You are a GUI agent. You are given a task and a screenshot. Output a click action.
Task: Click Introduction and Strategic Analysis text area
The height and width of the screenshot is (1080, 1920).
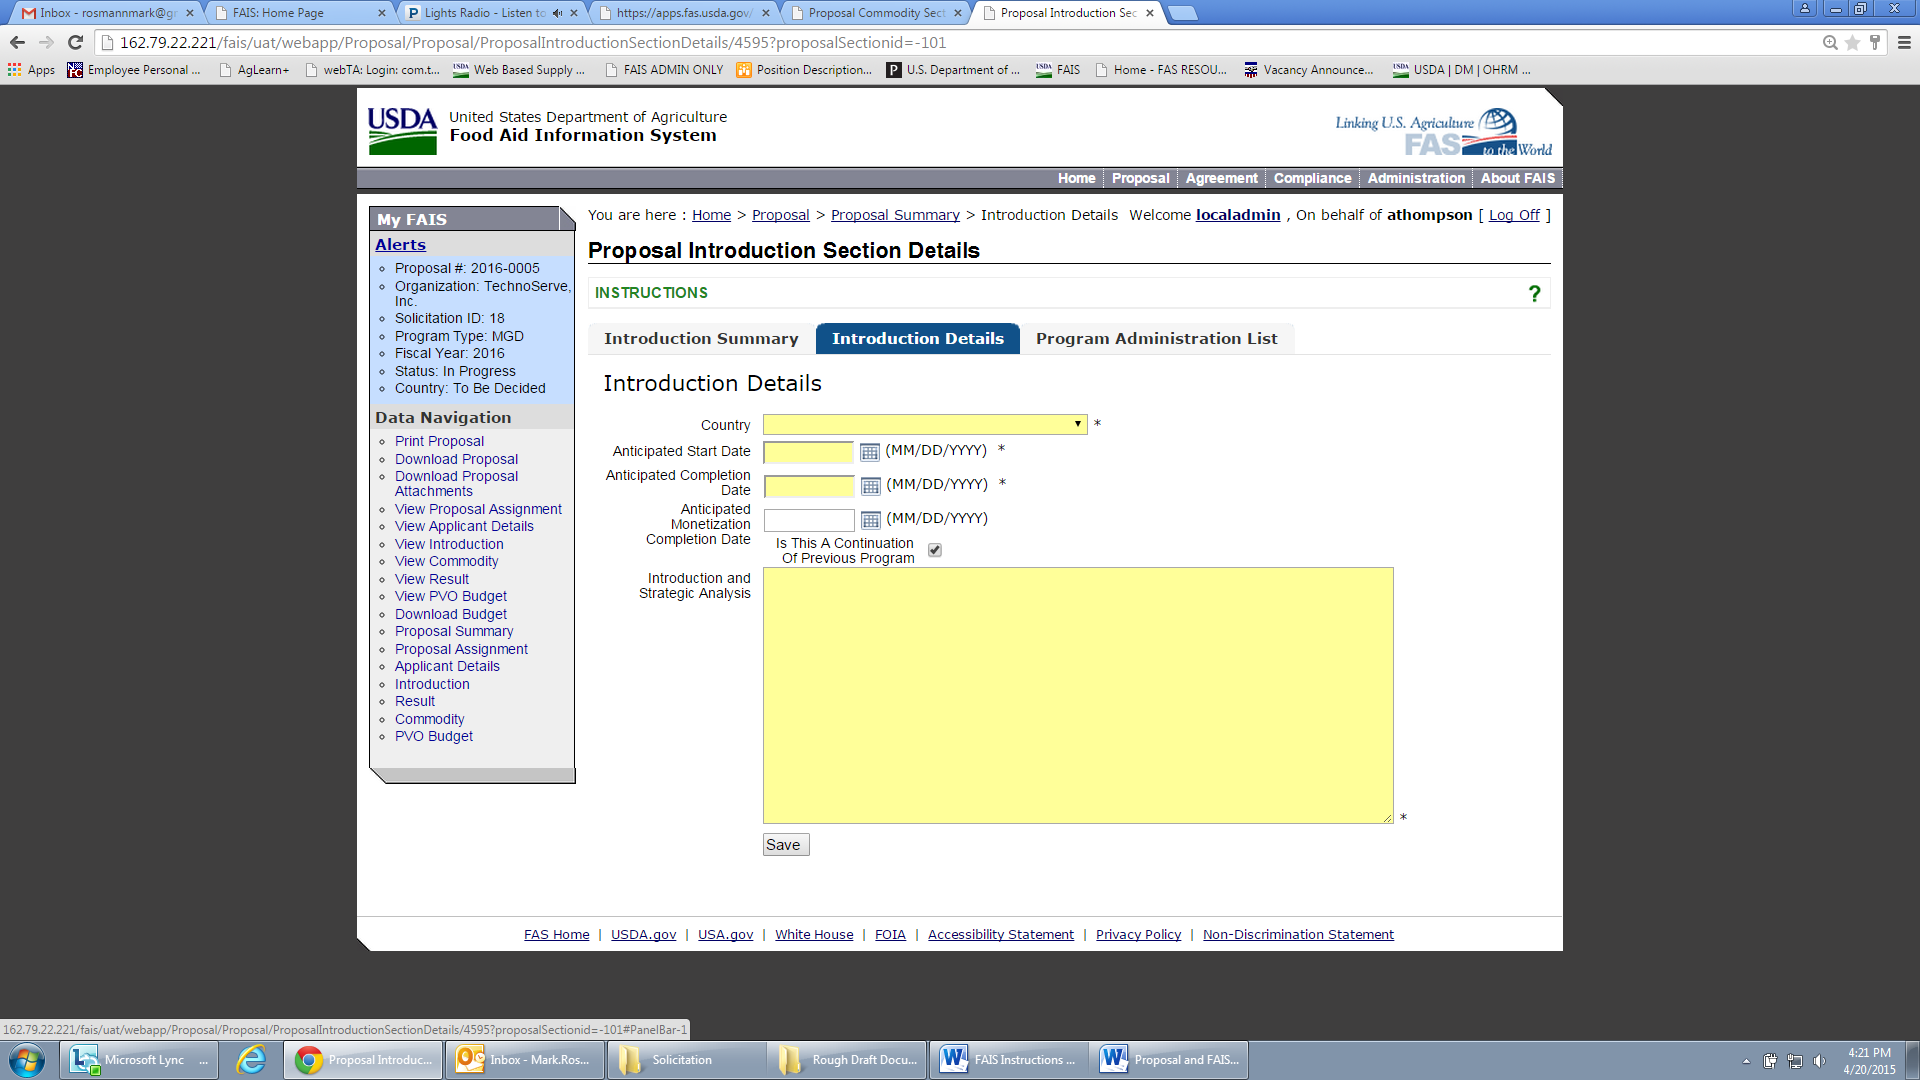(1077, 695)
